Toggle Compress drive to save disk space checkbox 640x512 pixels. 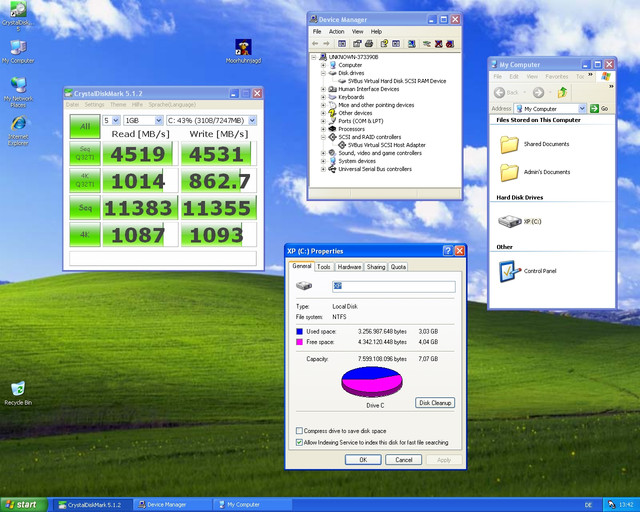point(299,431)
